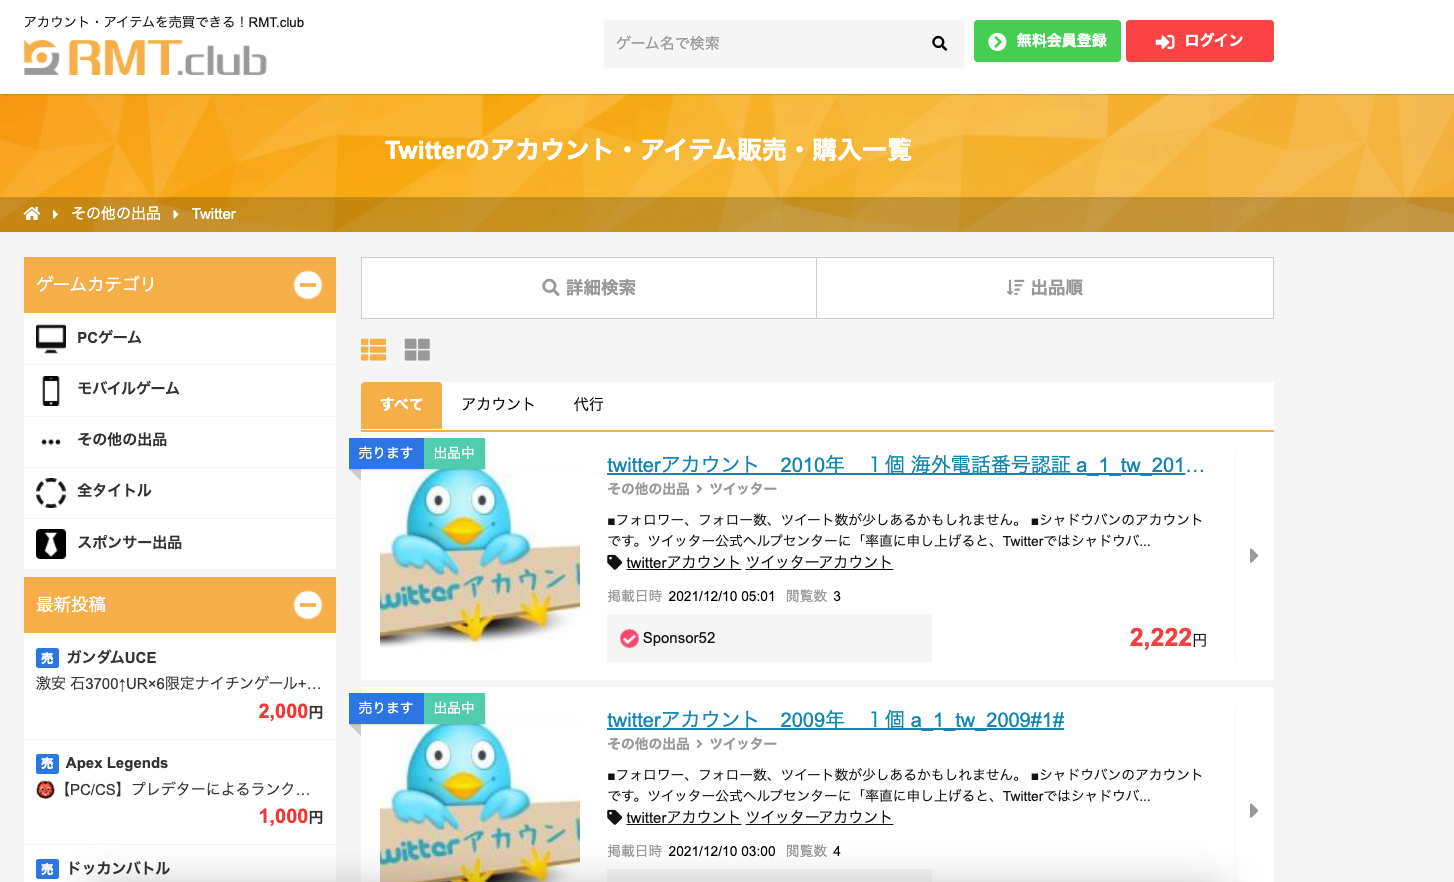This screenshot has height=882, width=1454.
Task: Click twitterアカウント tag in 2009年 listing
Action: (x=683, y=818)
